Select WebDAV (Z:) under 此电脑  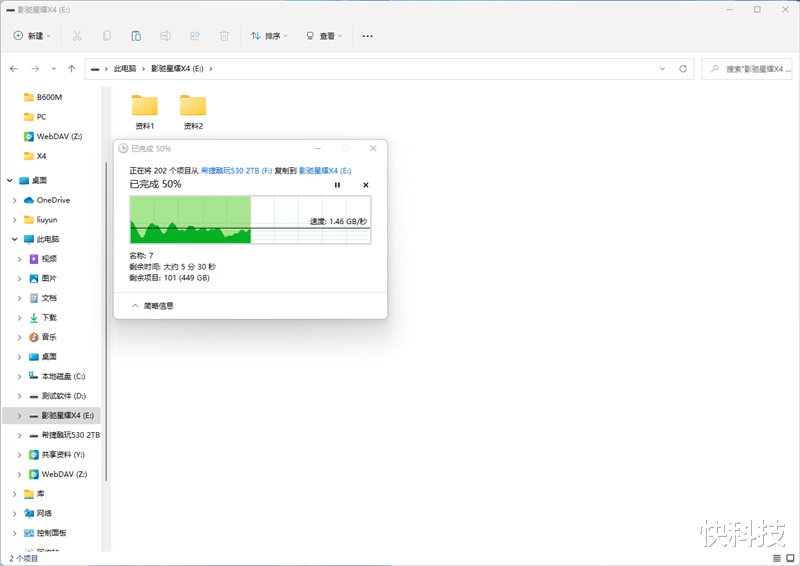(58, 474)
